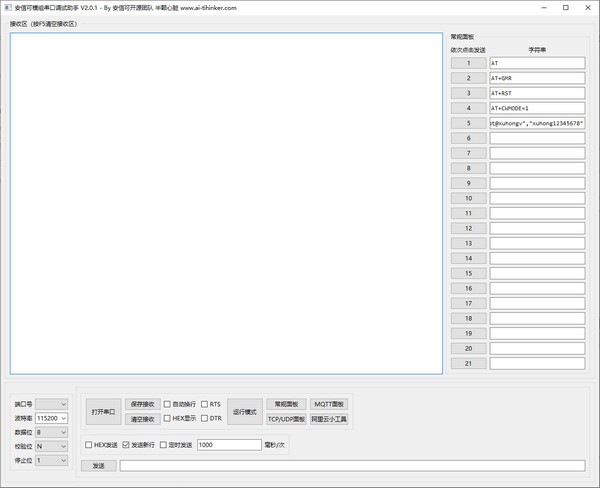Switch to the MQTT面板 panel

tap(329, 404)
